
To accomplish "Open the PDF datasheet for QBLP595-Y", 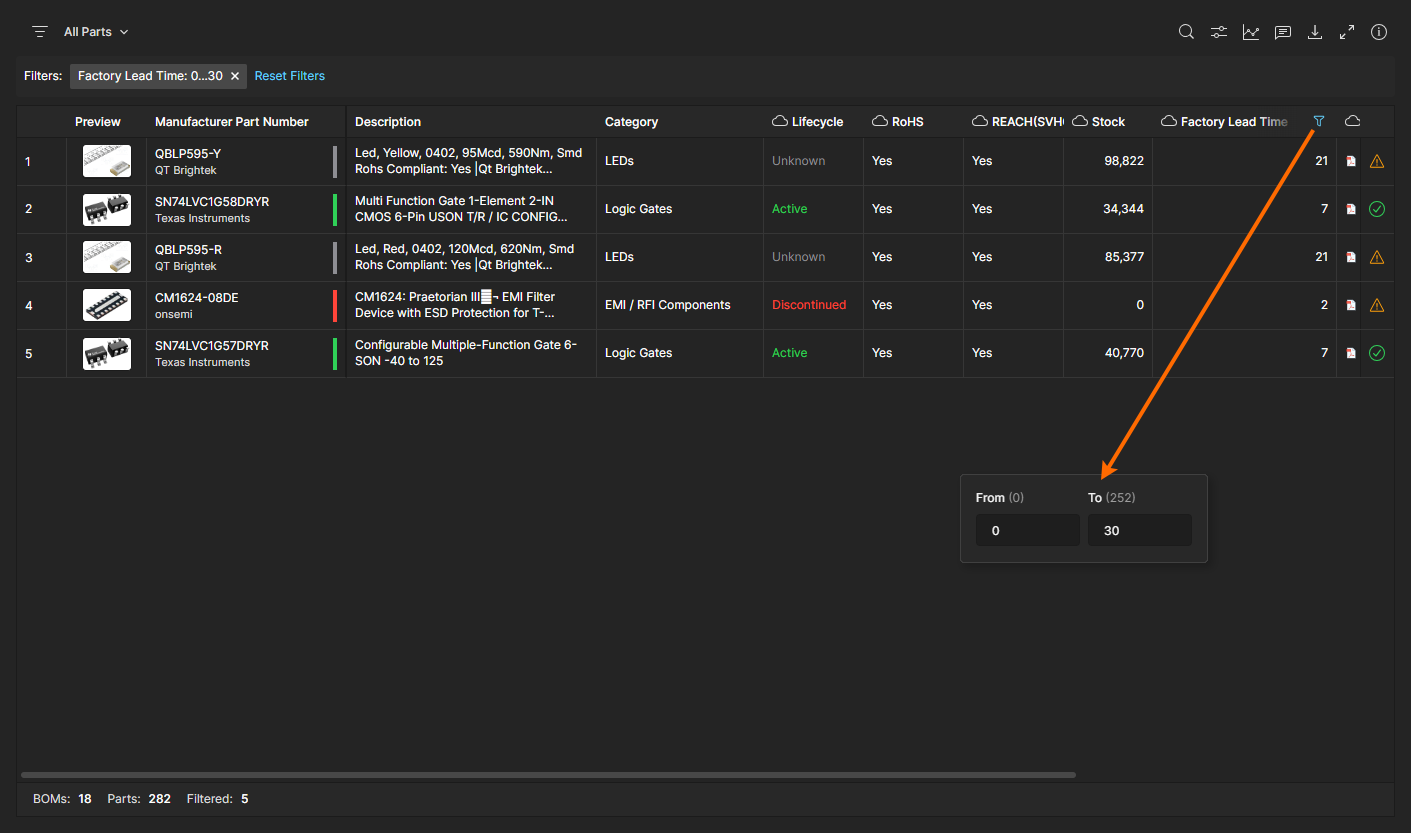I will tap(1351, 161).
